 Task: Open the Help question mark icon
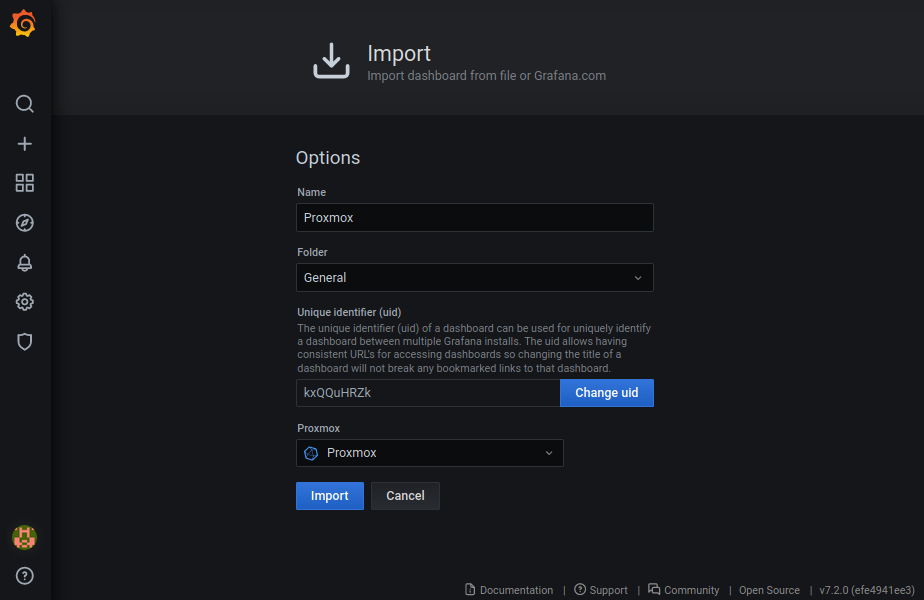pyautogui.click(x=24, y=576)
